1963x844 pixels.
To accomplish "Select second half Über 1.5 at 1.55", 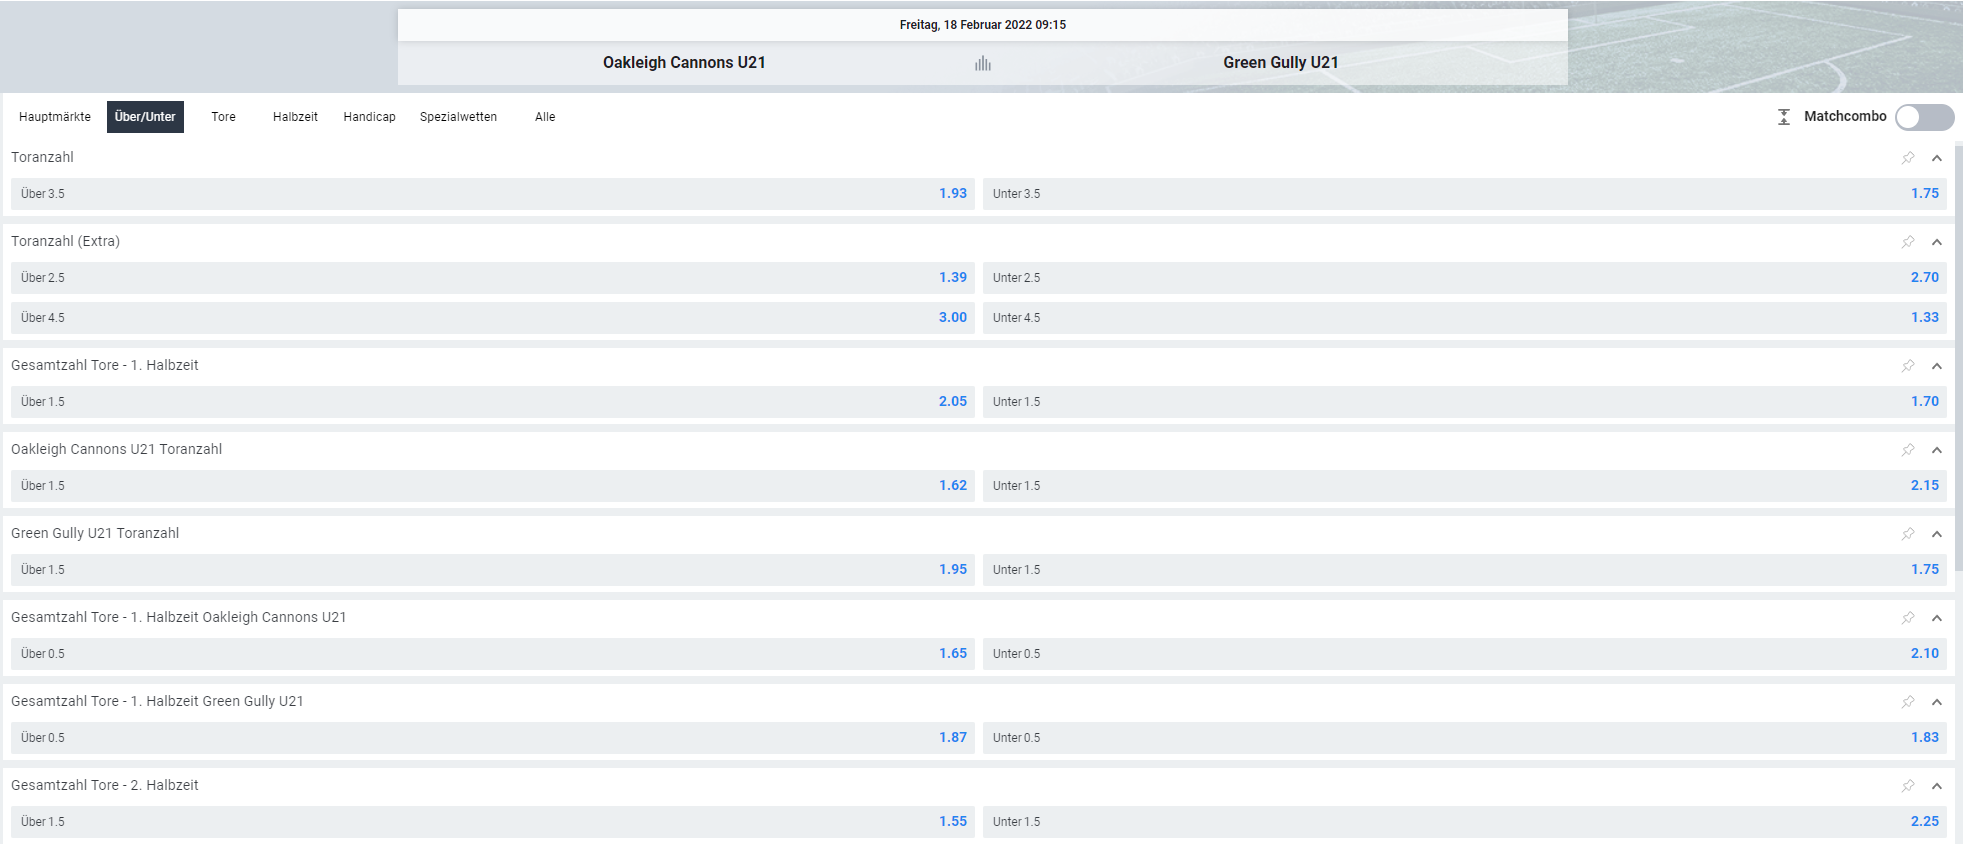I will click(493, 822).
